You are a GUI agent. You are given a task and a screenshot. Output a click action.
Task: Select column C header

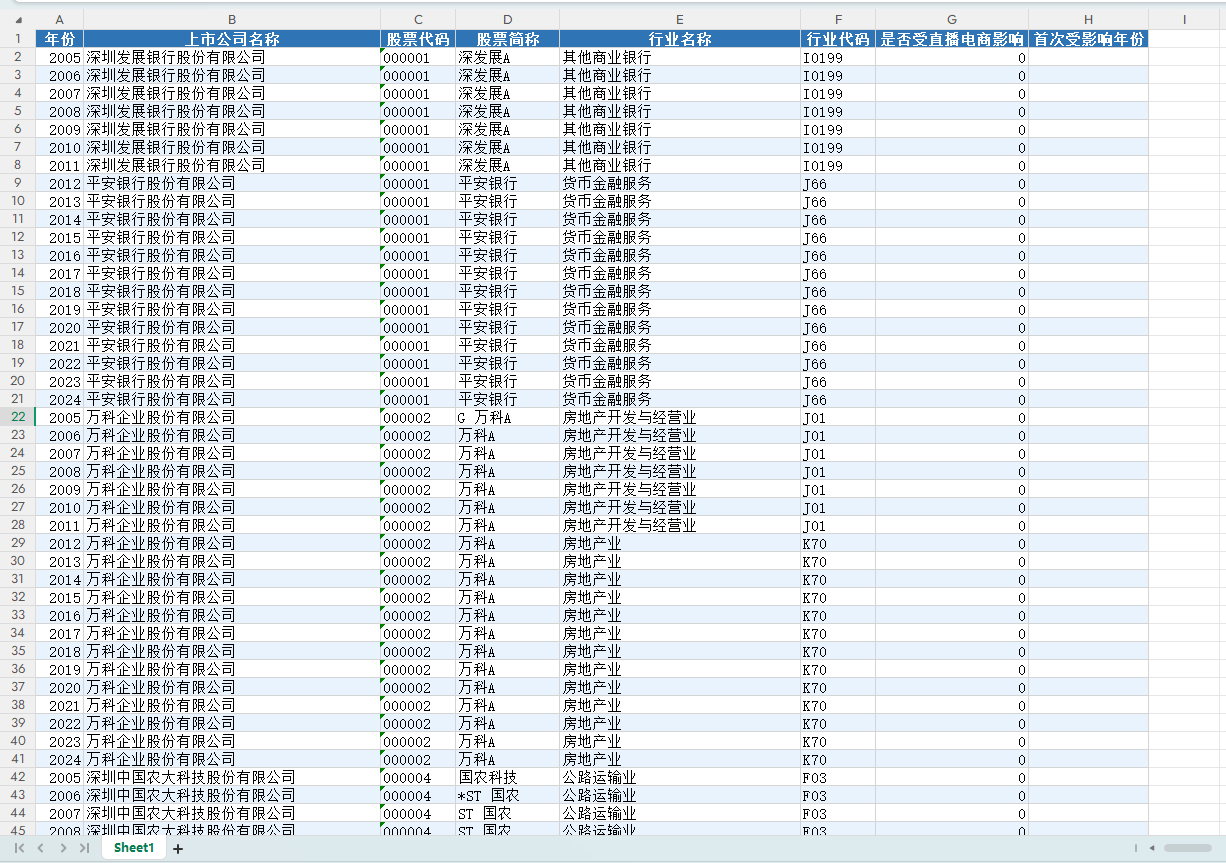(x=418, y=20)
